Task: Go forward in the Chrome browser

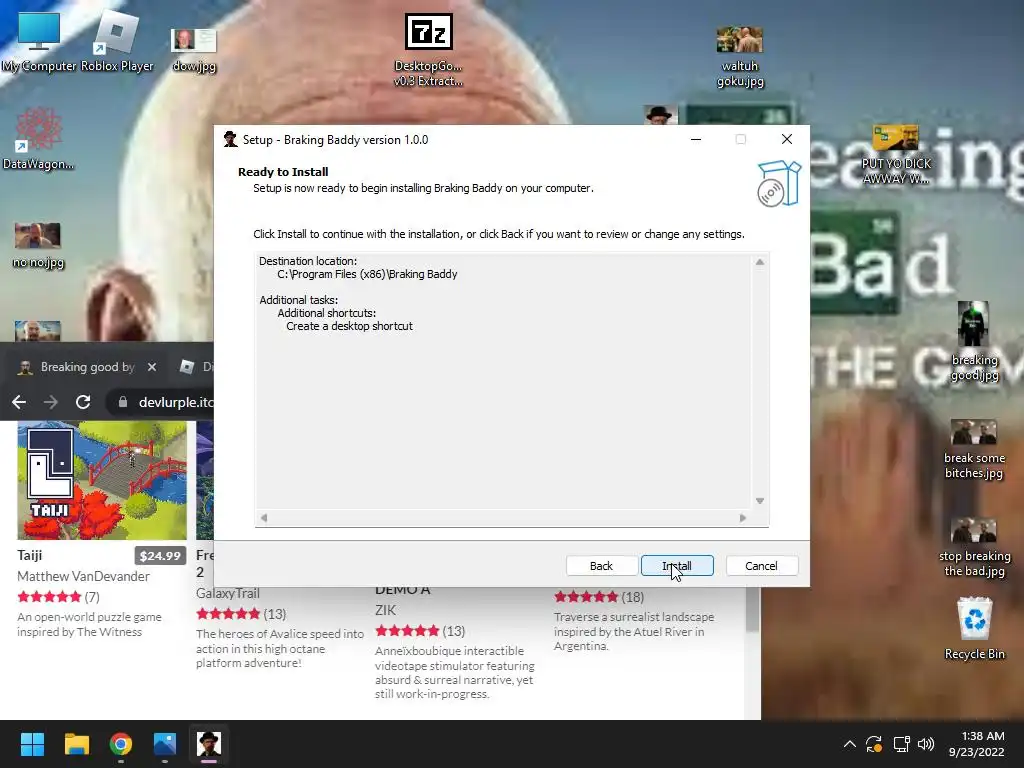Action: tap(50, 402)
